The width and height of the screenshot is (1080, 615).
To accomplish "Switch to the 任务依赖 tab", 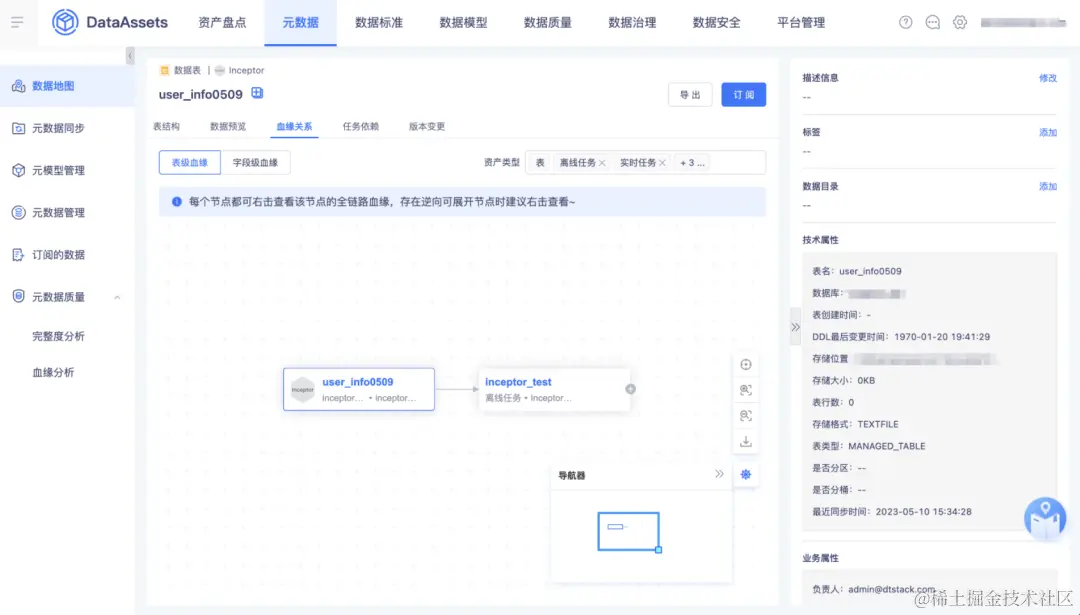I will tap(361, 127).
